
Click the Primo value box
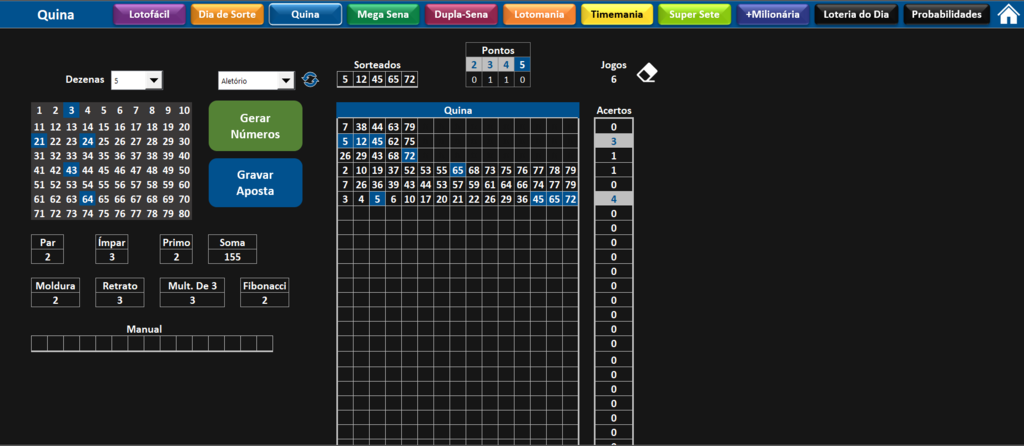point(176,257)
